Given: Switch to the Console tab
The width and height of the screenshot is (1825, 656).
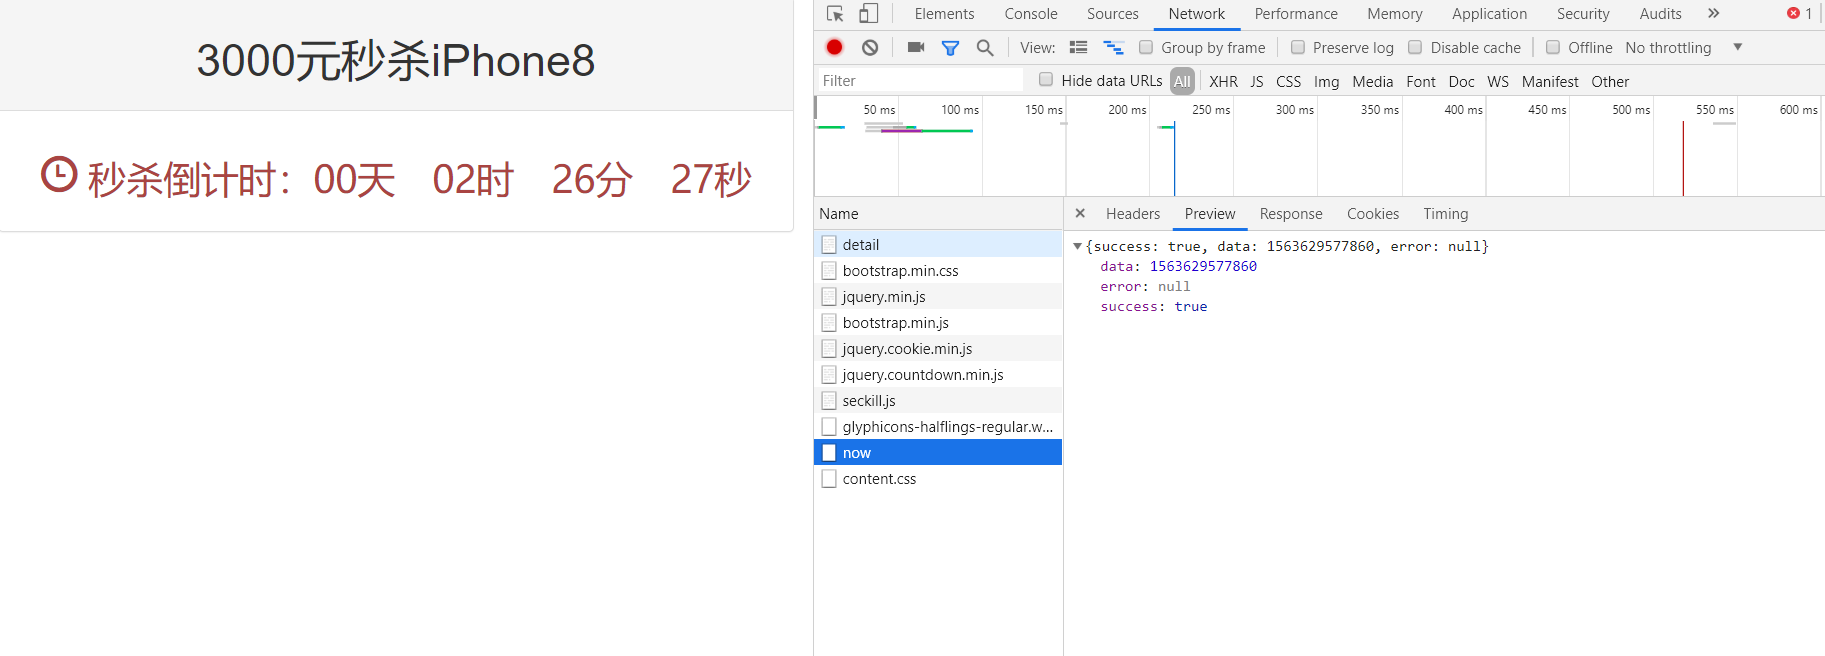Looking at the screenshot, I should (x=1031, y=14).
